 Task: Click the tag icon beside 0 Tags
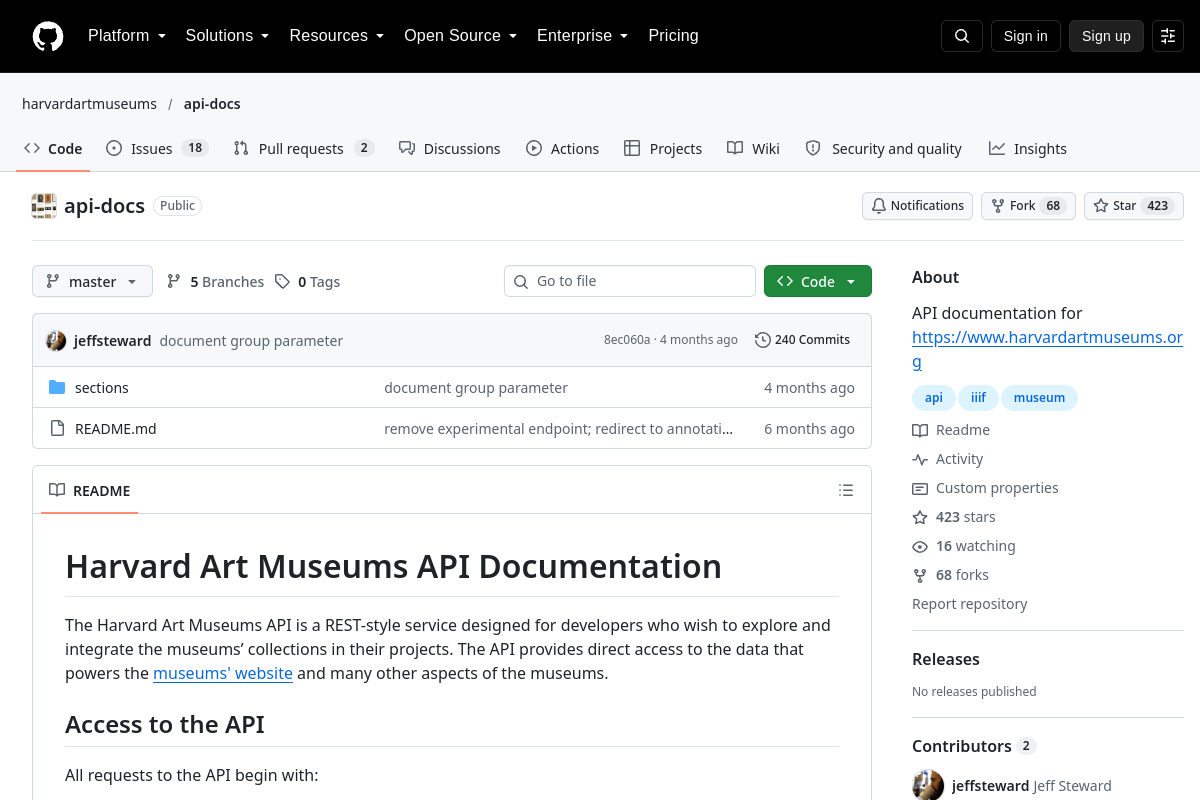(283, 282)
